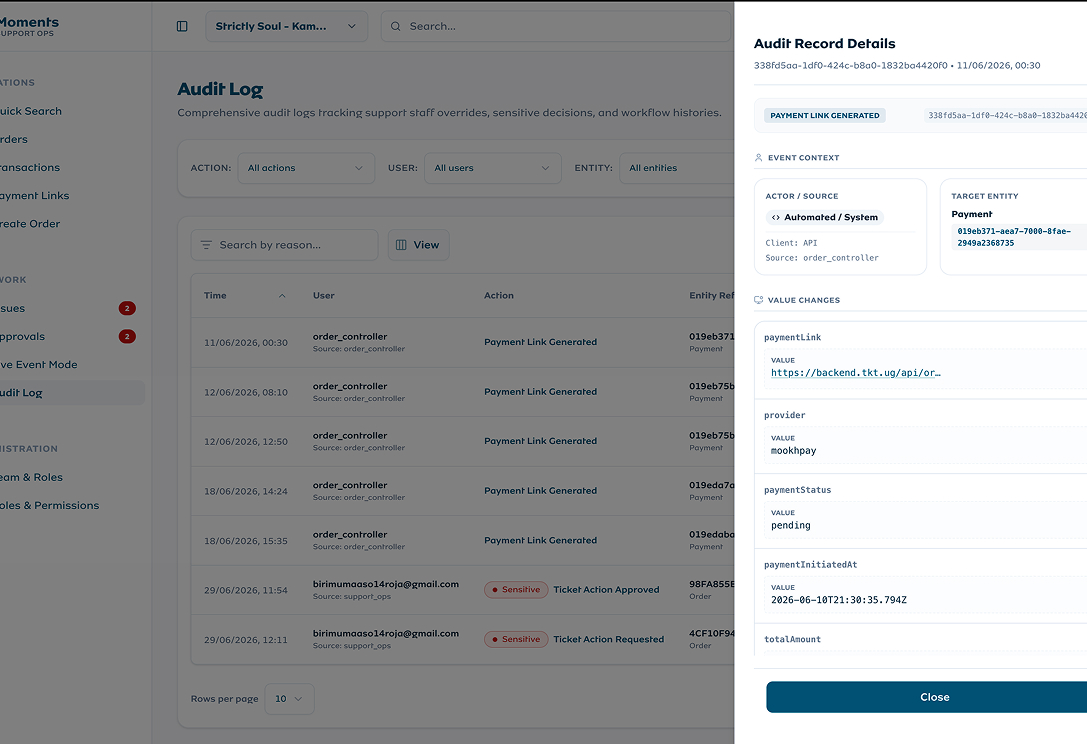Click the 98FA855E entity reference

[711, 585]
